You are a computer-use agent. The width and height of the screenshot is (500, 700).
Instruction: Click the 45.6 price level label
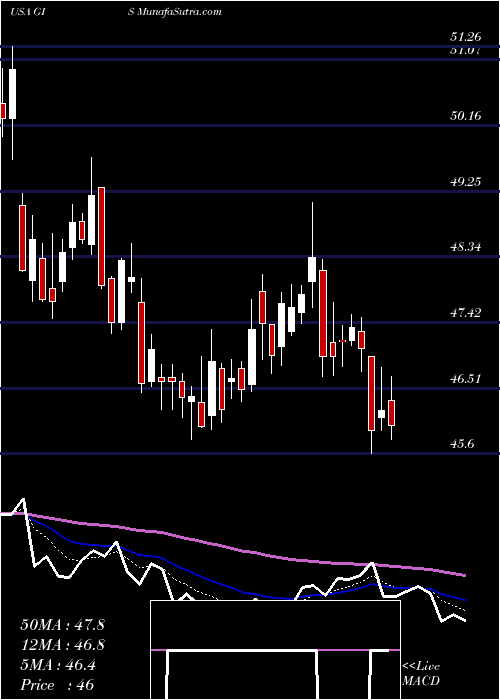pyautogui.click(x=462, y=444)
